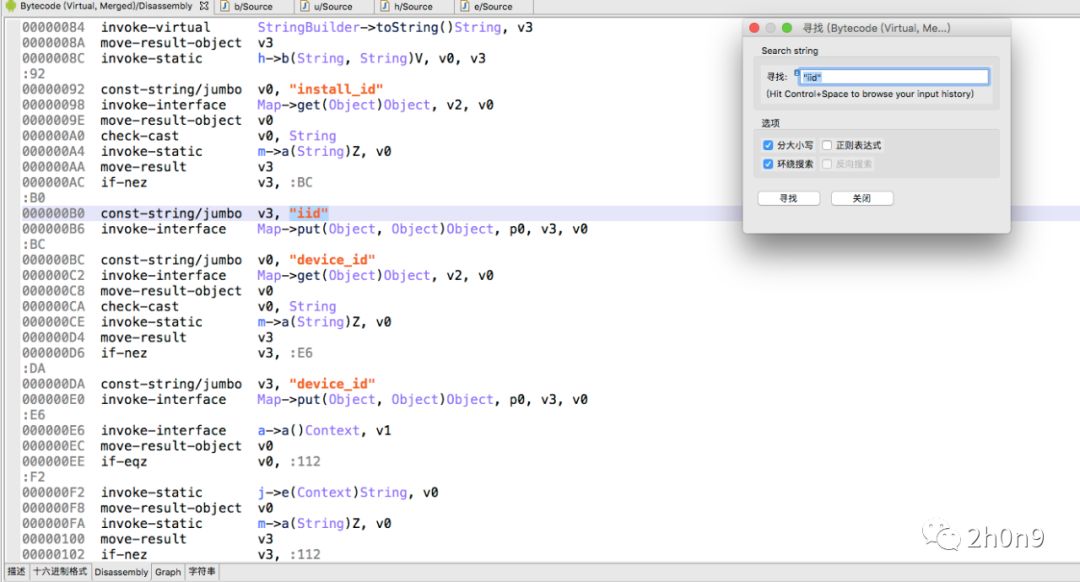Click the :112 jump target at 00000102
The image size is (1080, 582).
[x=305, y=554]
